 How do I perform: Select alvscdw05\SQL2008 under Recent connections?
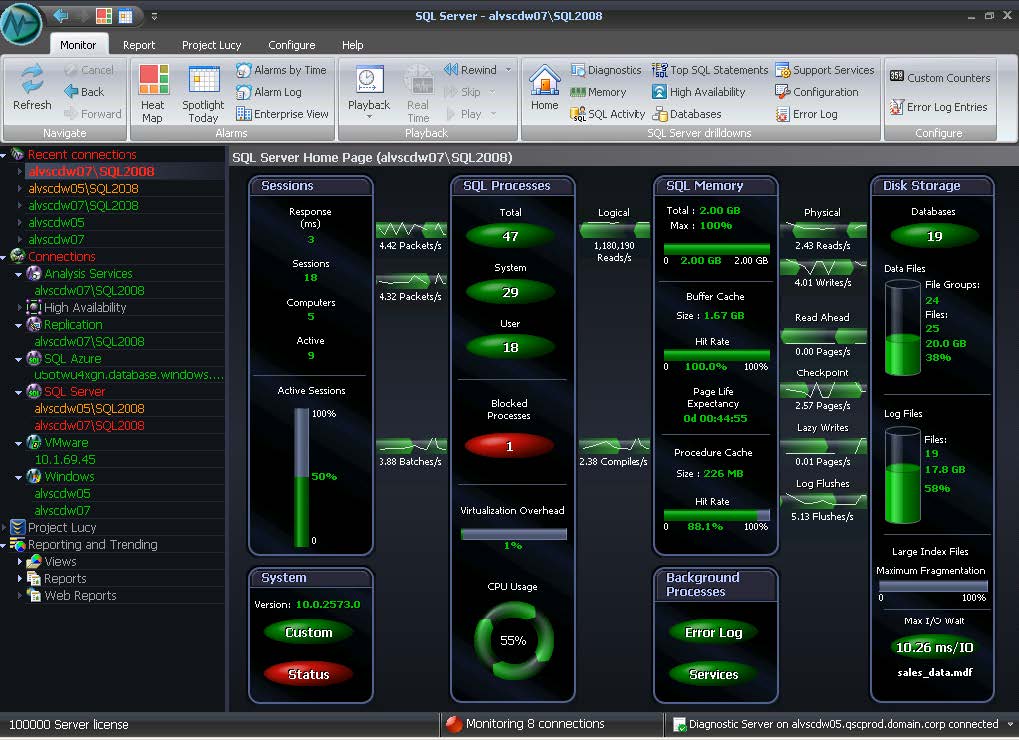[x=83, y=188]
